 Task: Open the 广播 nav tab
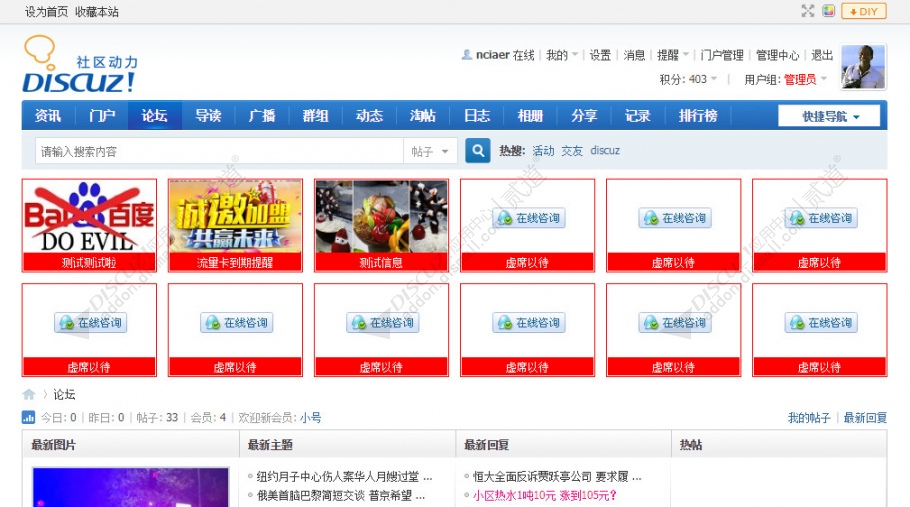coord(262,115)
